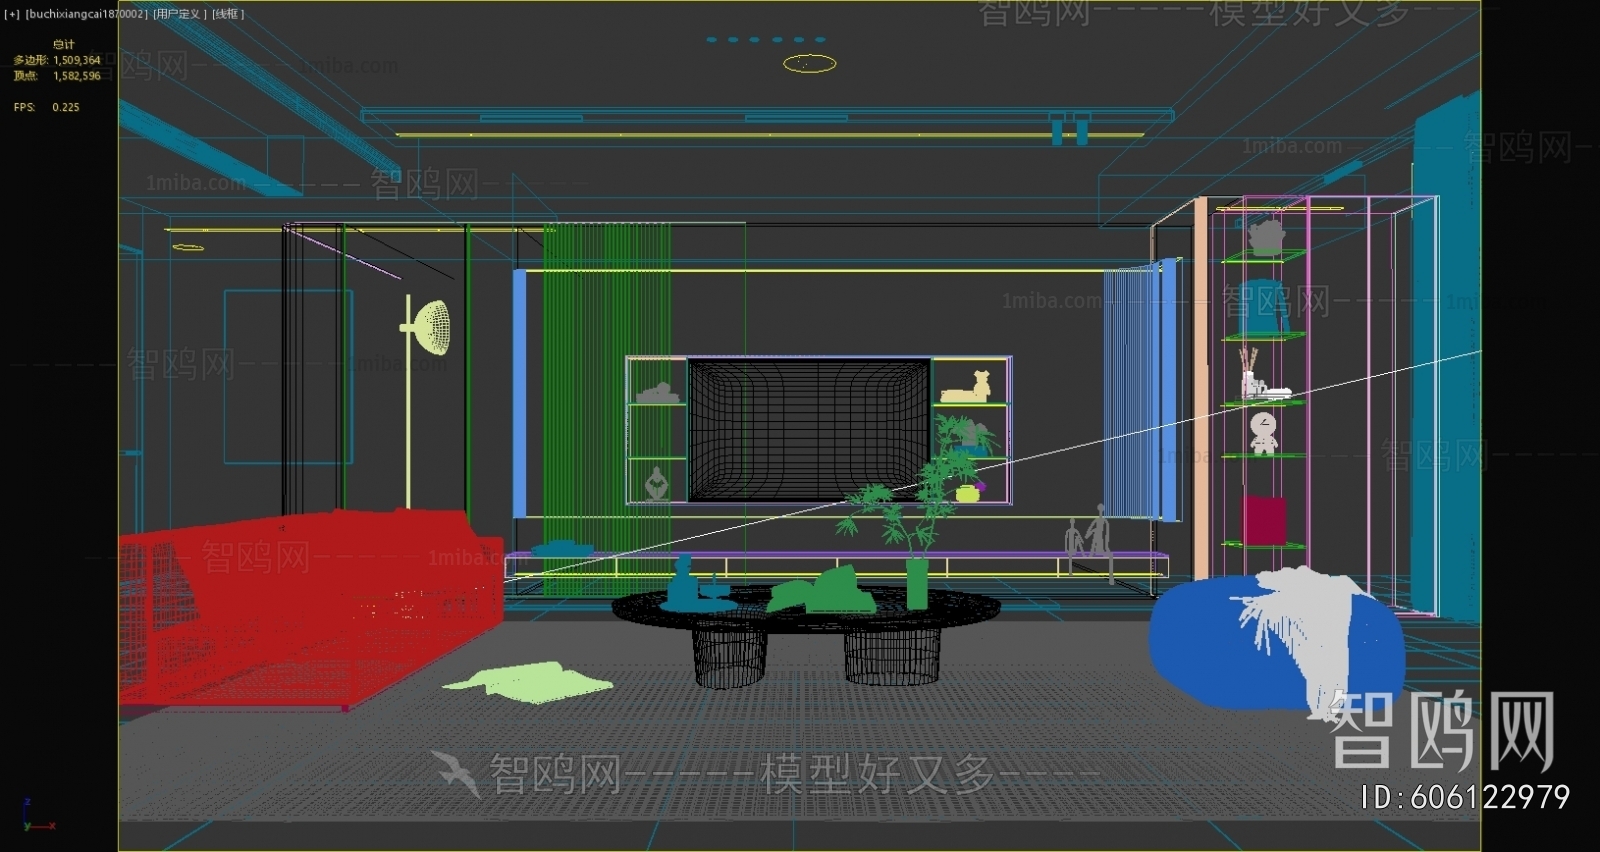Open the 线框 wireframe display menu
Image resolution: width=1600 pixels, height=852 pixels.
pyautogui.click(x=228, y=14)
